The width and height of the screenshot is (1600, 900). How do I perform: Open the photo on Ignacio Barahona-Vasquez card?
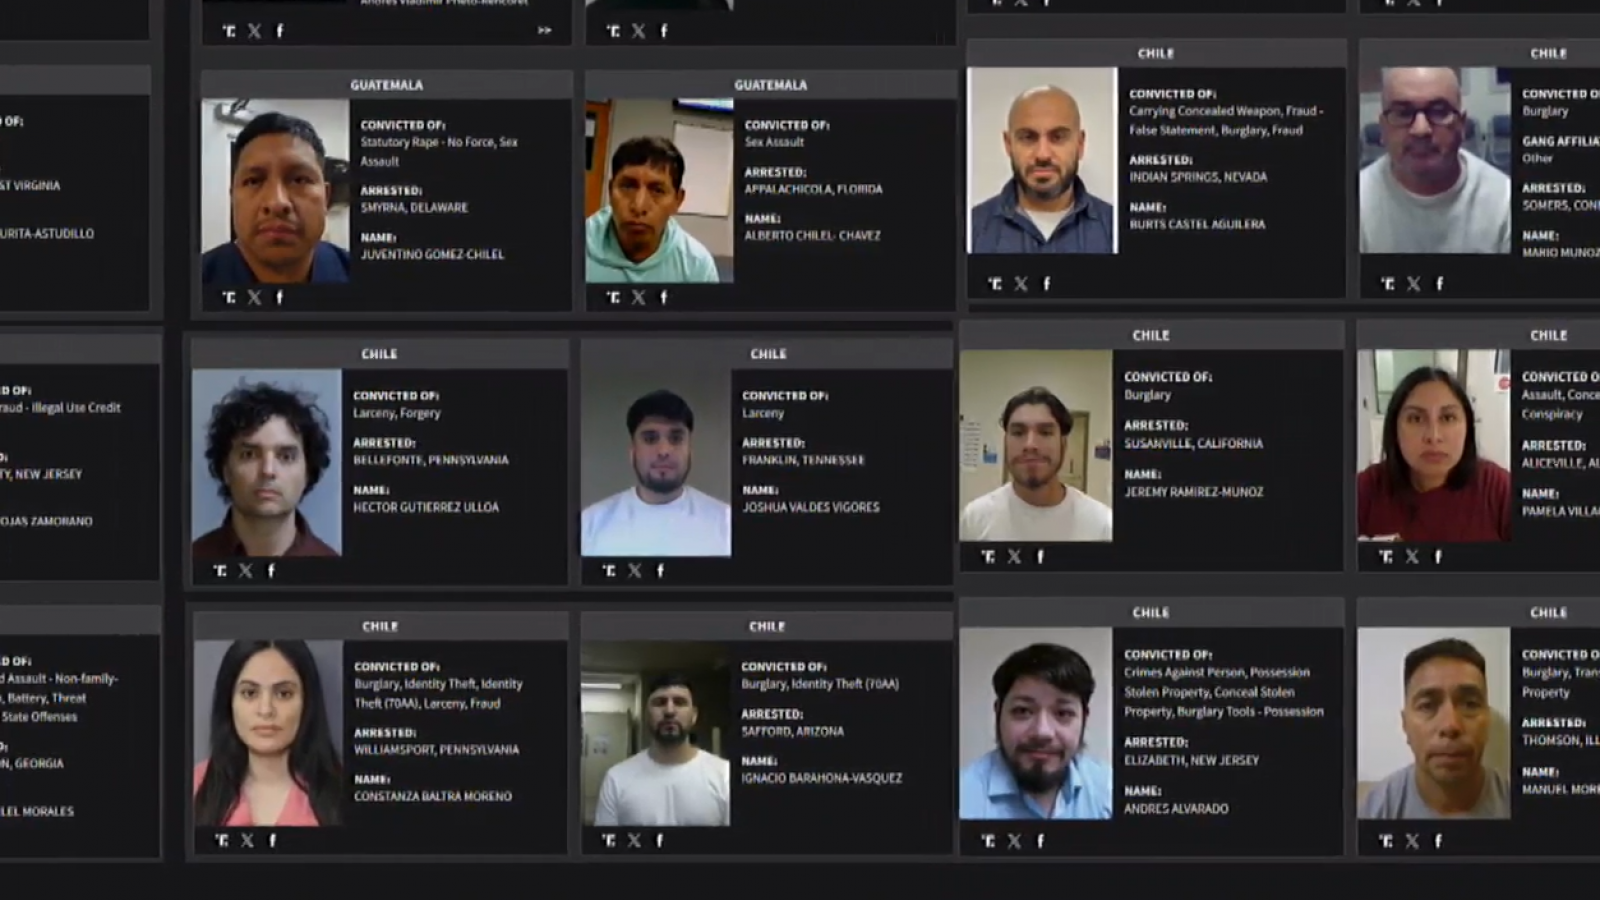pos(655,733)
